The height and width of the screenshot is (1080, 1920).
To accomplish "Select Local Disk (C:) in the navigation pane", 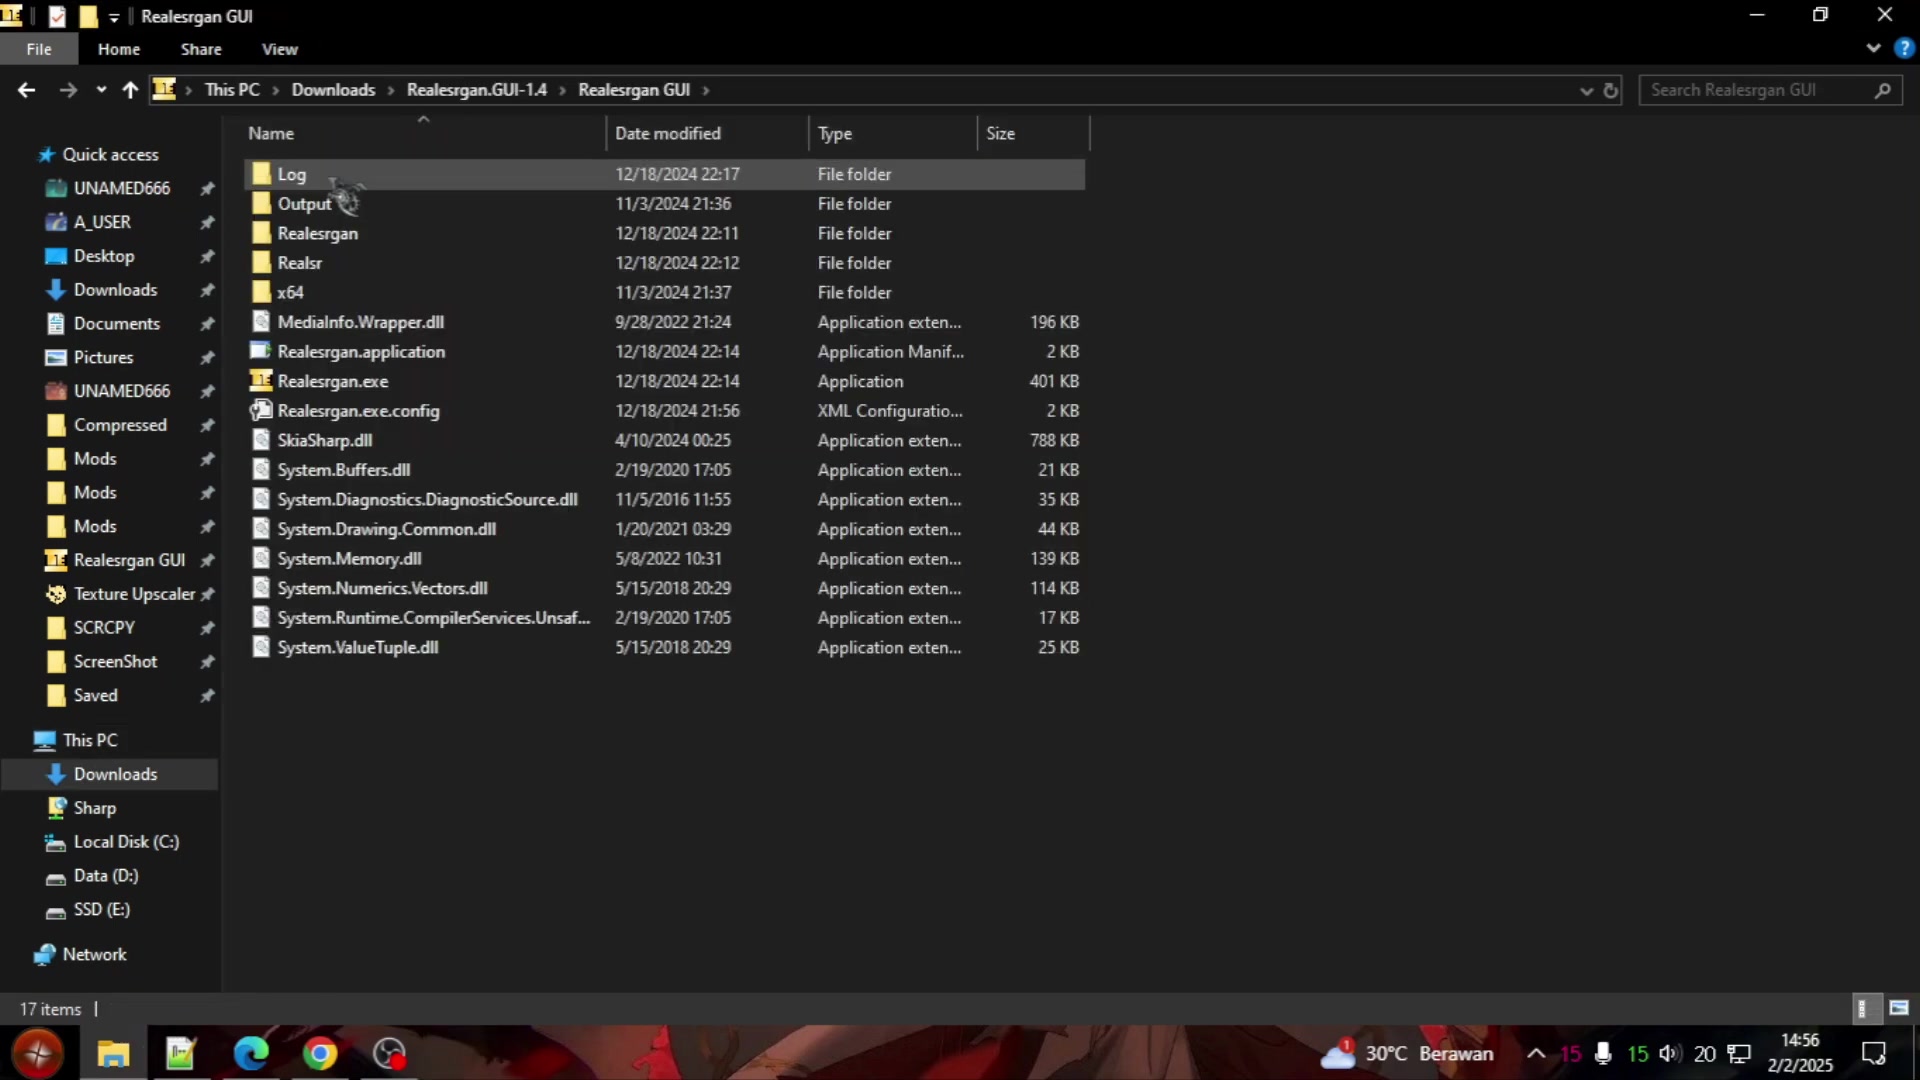I will [x=126, y=842].
